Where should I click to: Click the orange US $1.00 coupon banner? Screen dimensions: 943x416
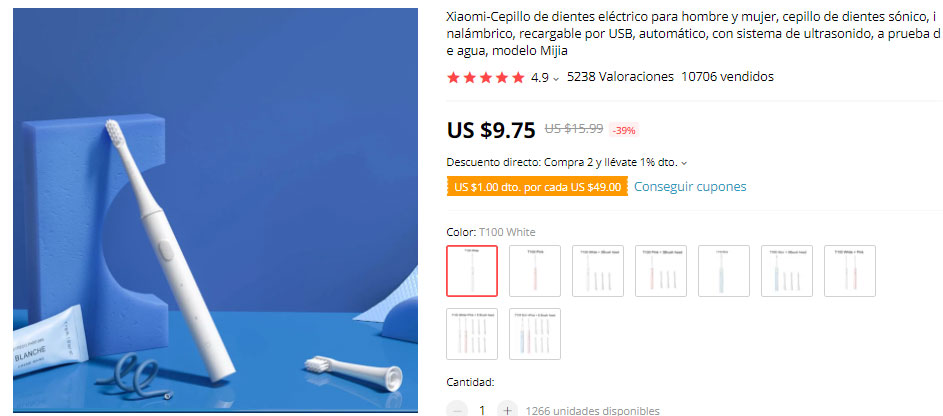click(x=537, y=186)
